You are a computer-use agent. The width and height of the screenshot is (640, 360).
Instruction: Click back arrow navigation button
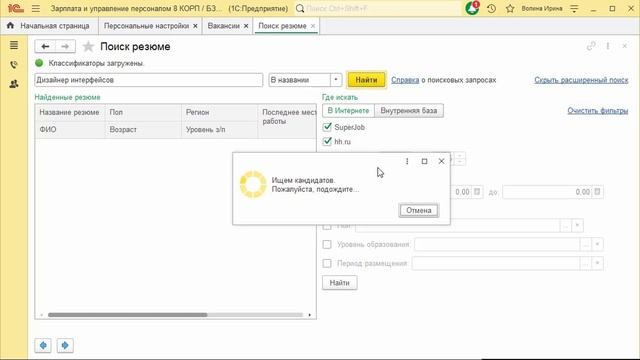(x=45, y=47)
